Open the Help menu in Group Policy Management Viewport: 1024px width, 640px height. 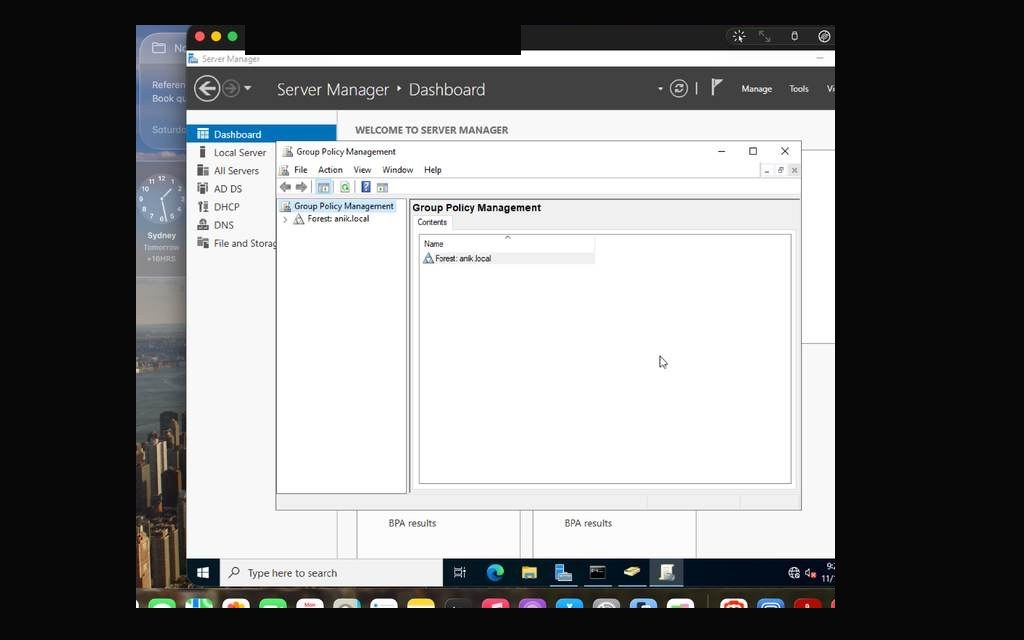[432, 170]
